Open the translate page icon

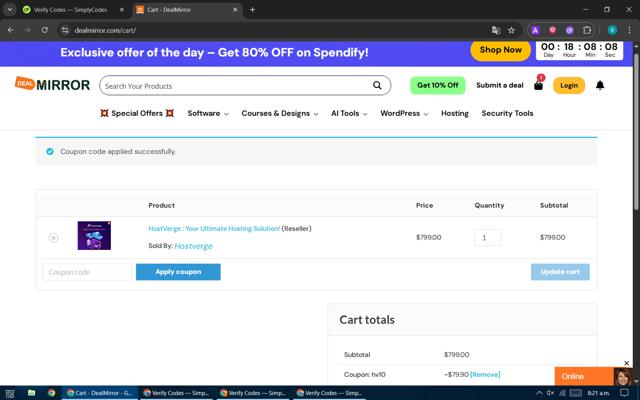pos(496,30)
